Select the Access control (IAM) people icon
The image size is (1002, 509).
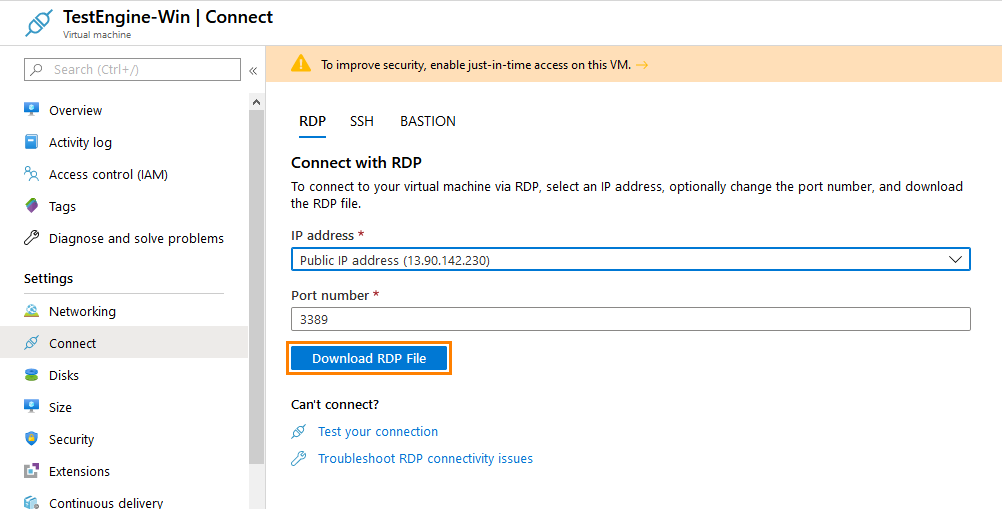pyautogui.click(x=31, y=173)
